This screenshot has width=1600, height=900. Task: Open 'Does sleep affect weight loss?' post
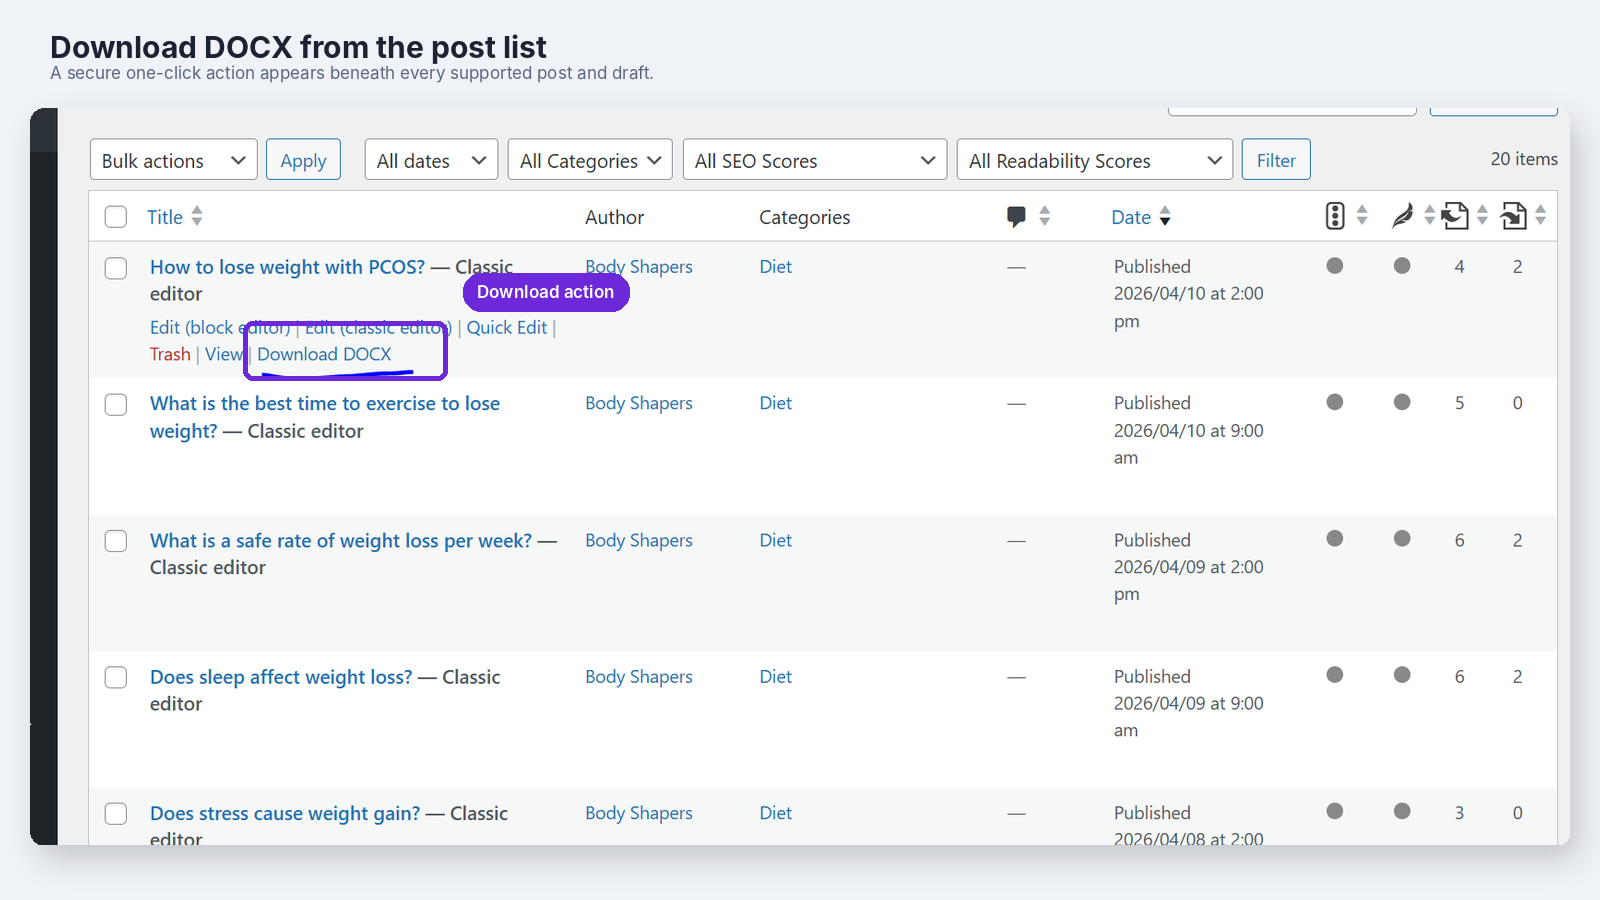point(281,677)
